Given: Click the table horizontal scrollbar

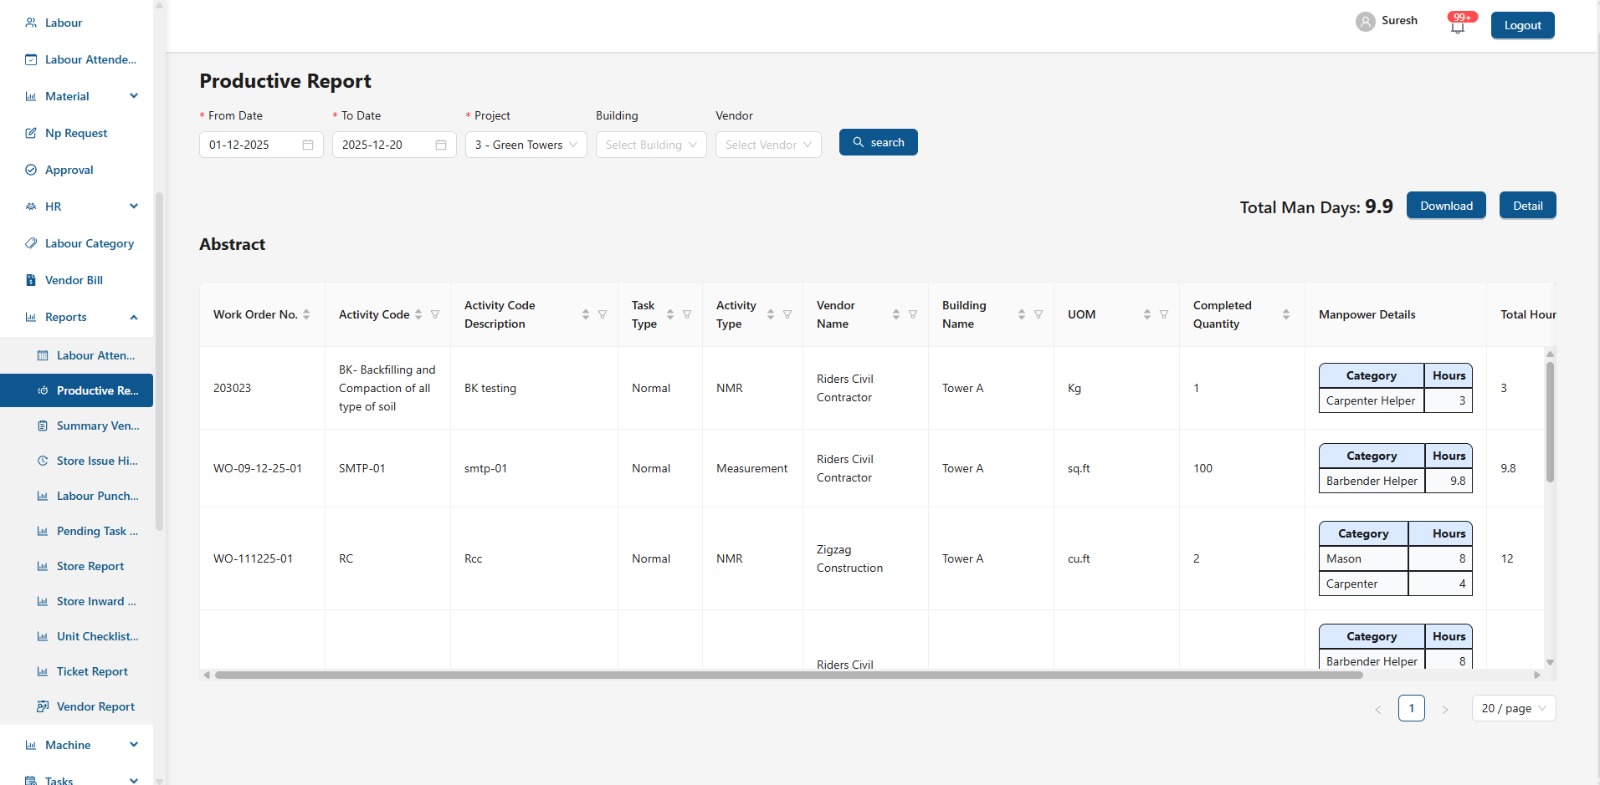Looking at the screenshot, I should tap(789, 675).
